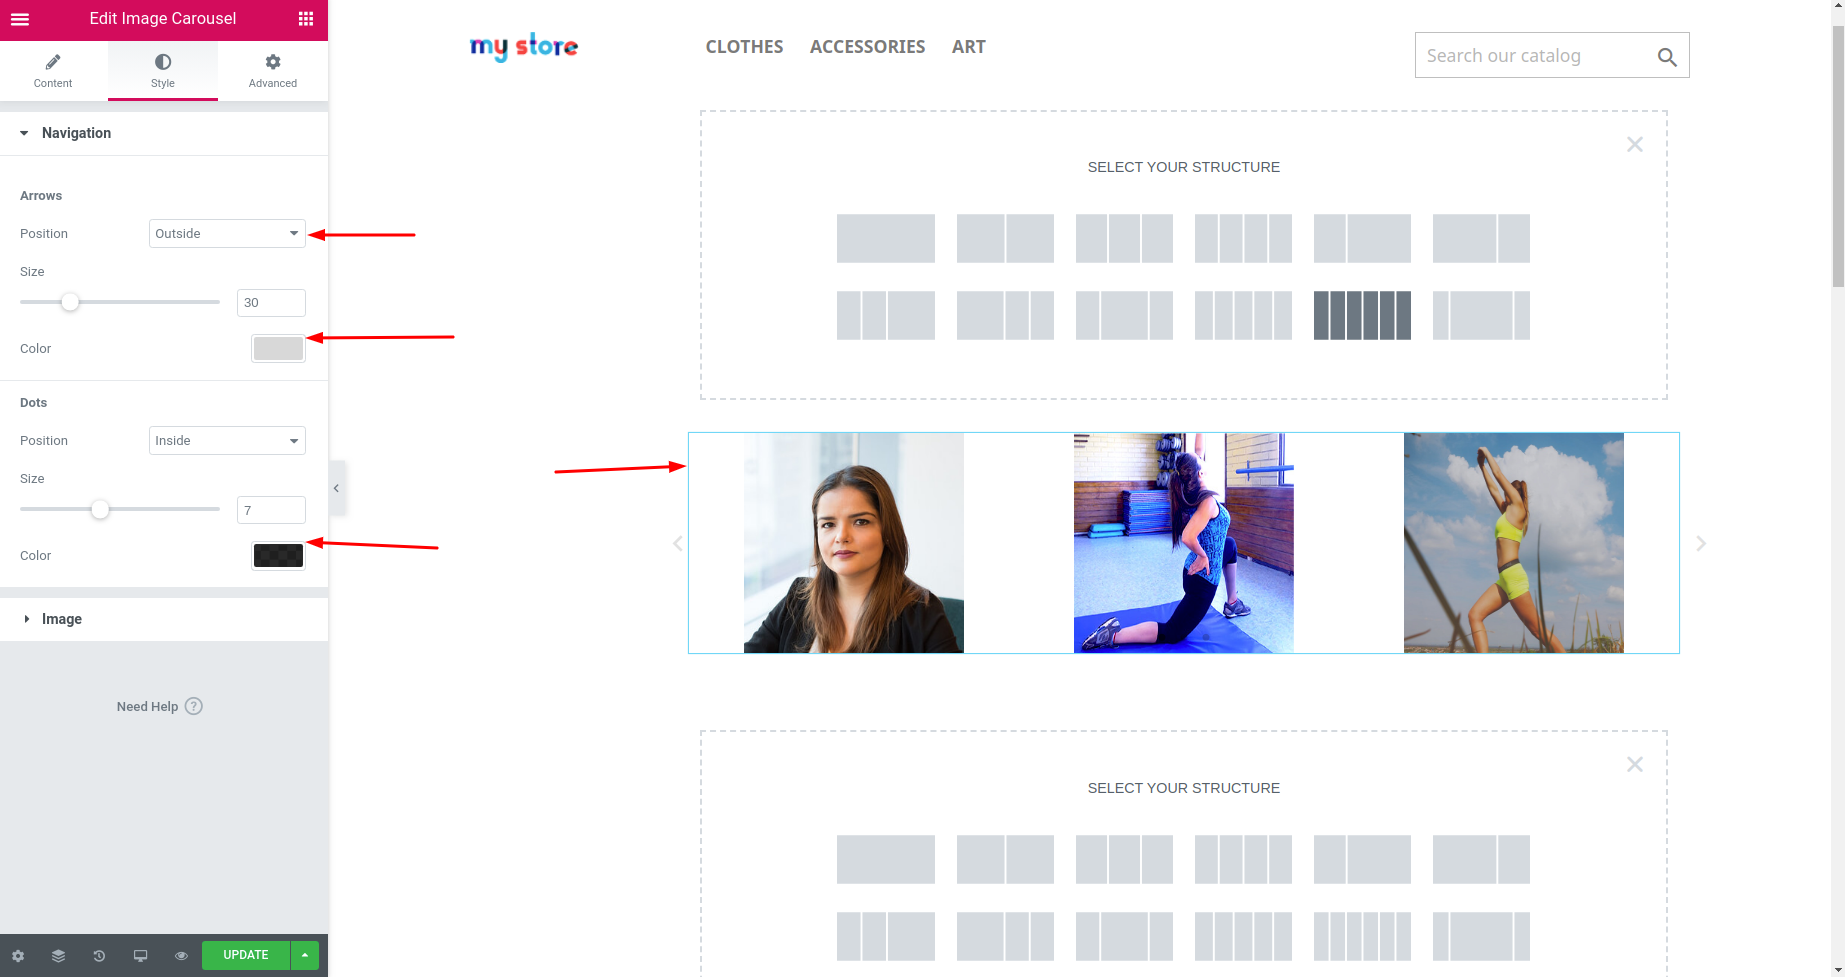The image size is (1845, 977).
Task: Select four equal columns structure in bottom selector
Action: [x=1243, y=859]
